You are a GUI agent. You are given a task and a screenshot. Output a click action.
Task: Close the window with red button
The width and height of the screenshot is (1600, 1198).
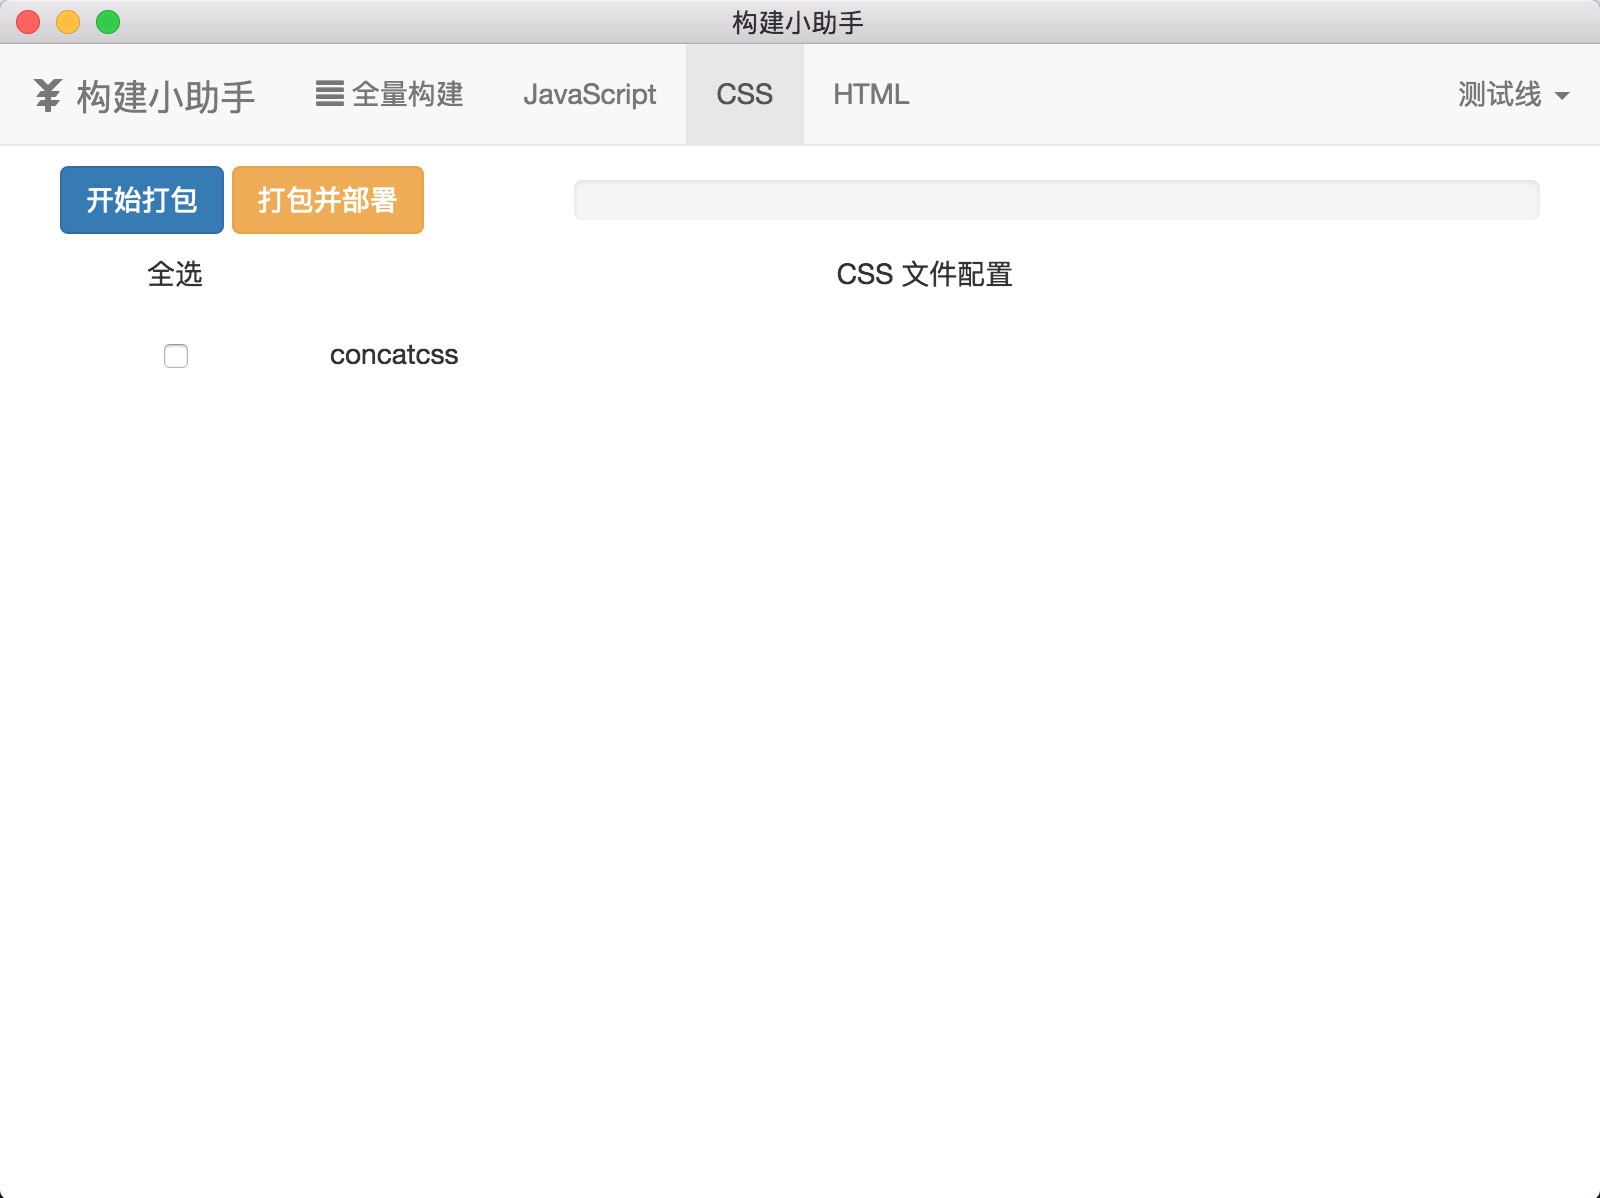tap(28, 22)
